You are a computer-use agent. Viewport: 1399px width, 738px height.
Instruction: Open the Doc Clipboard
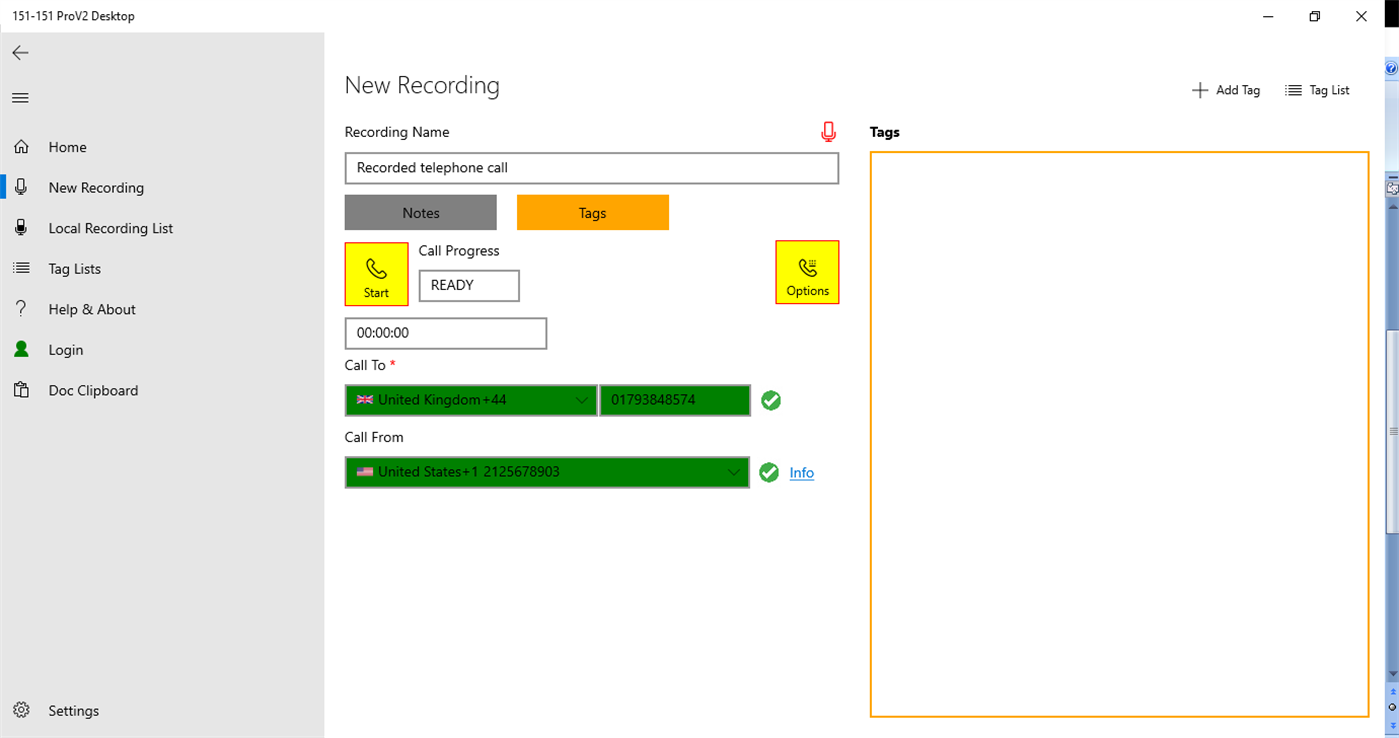[93, 390]
